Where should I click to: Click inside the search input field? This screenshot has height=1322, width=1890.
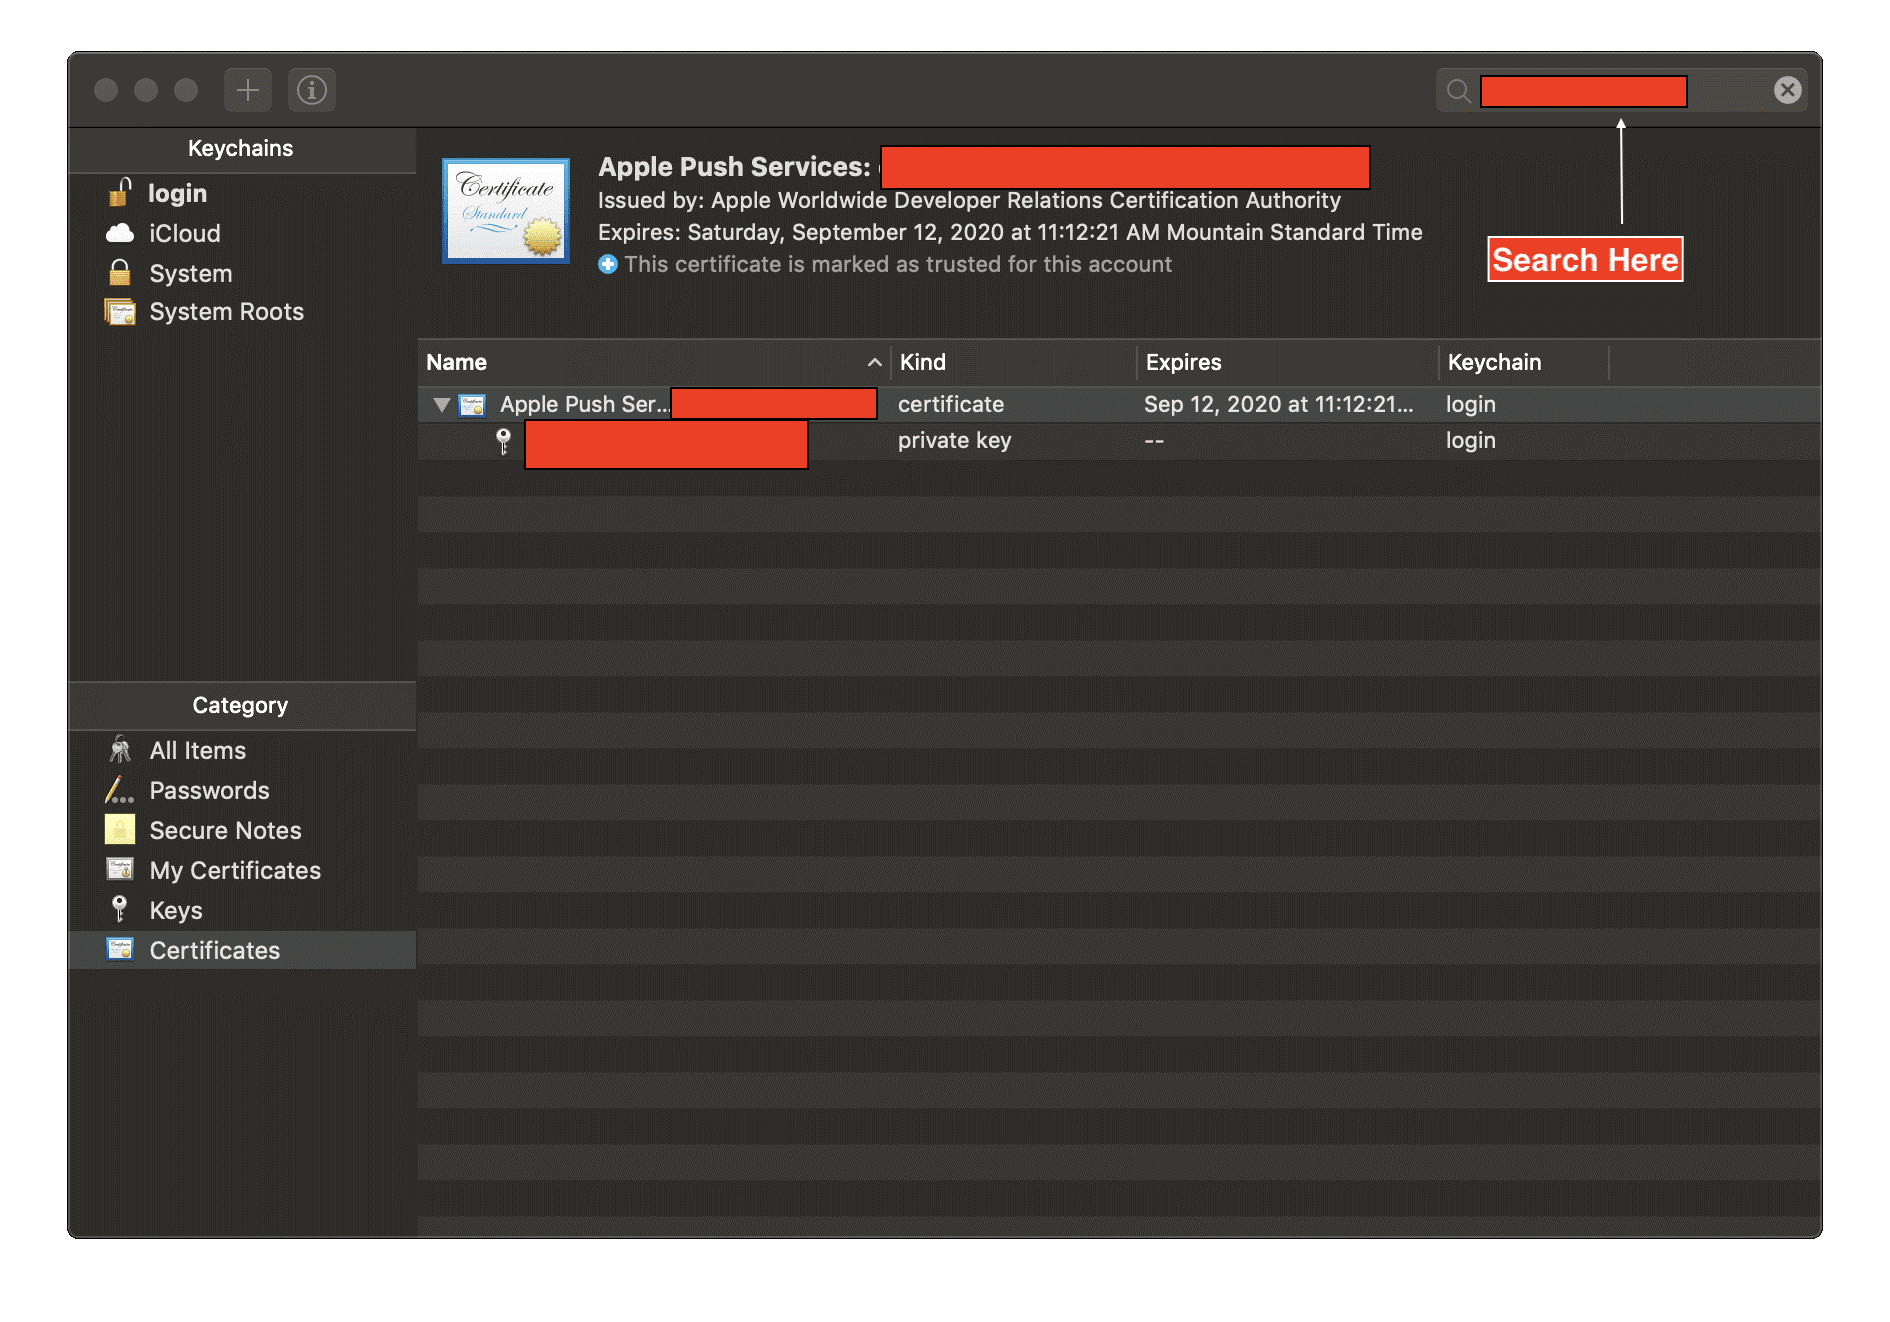[x=1583, y=91]
